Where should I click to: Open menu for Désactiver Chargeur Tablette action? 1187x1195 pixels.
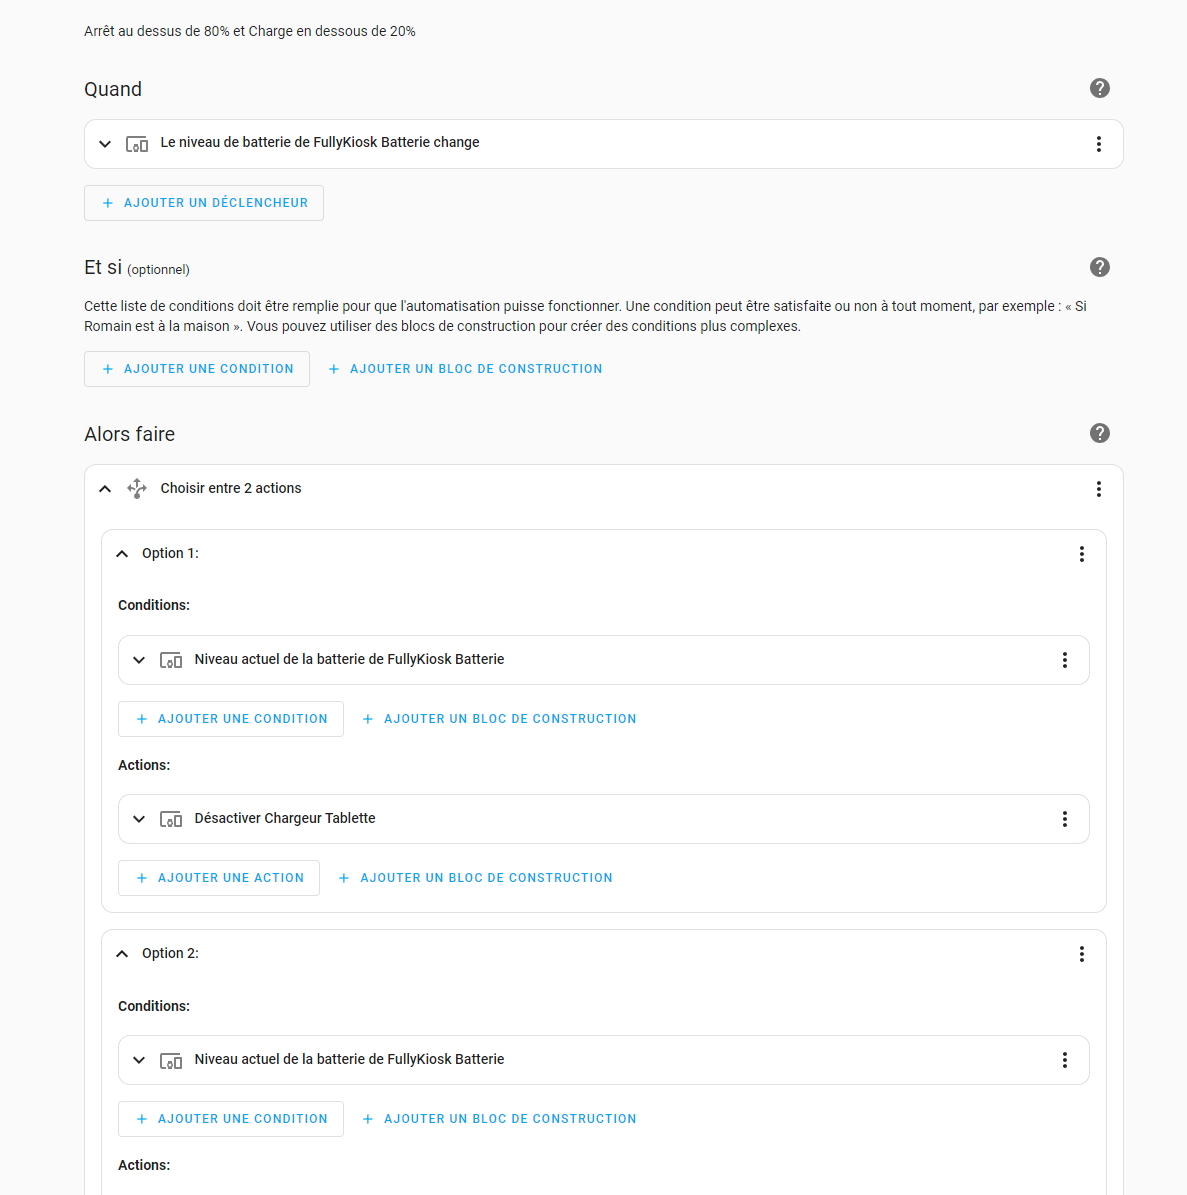tap(1064, 819)
